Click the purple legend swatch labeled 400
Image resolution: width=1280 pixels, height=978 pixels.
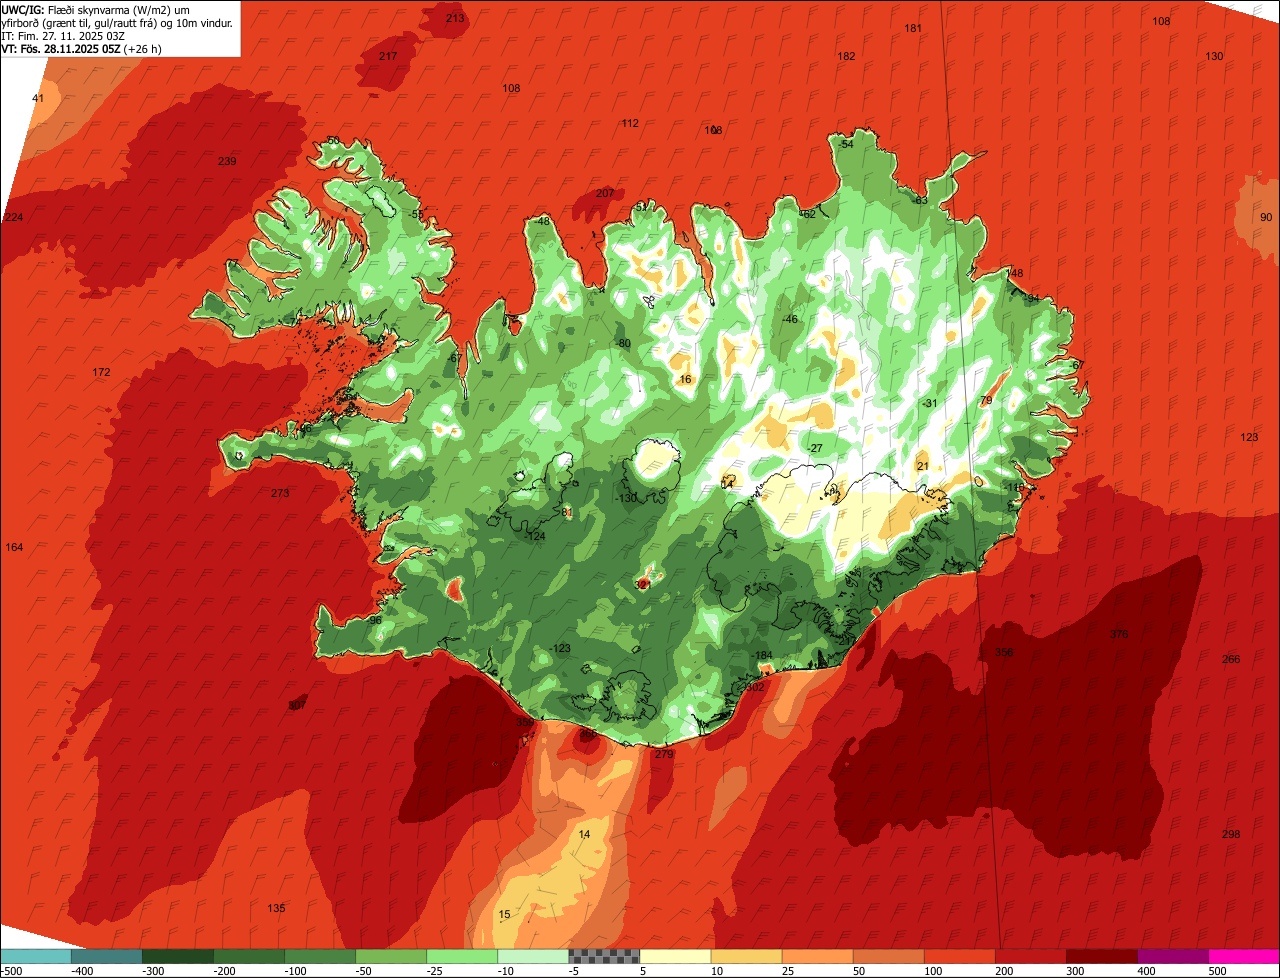click(x=1173, y=957)
